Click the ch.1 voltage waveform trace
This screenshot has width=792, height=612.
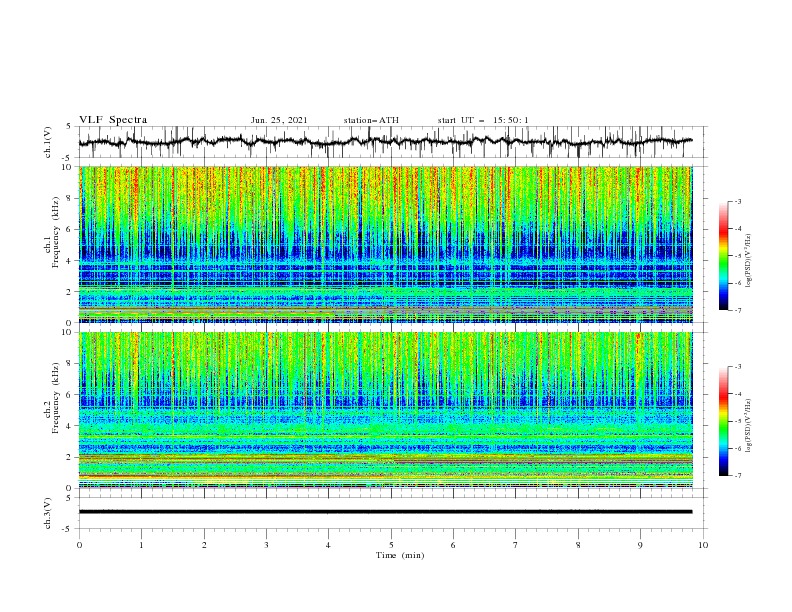pyautogui.click(x=385, y=142)
